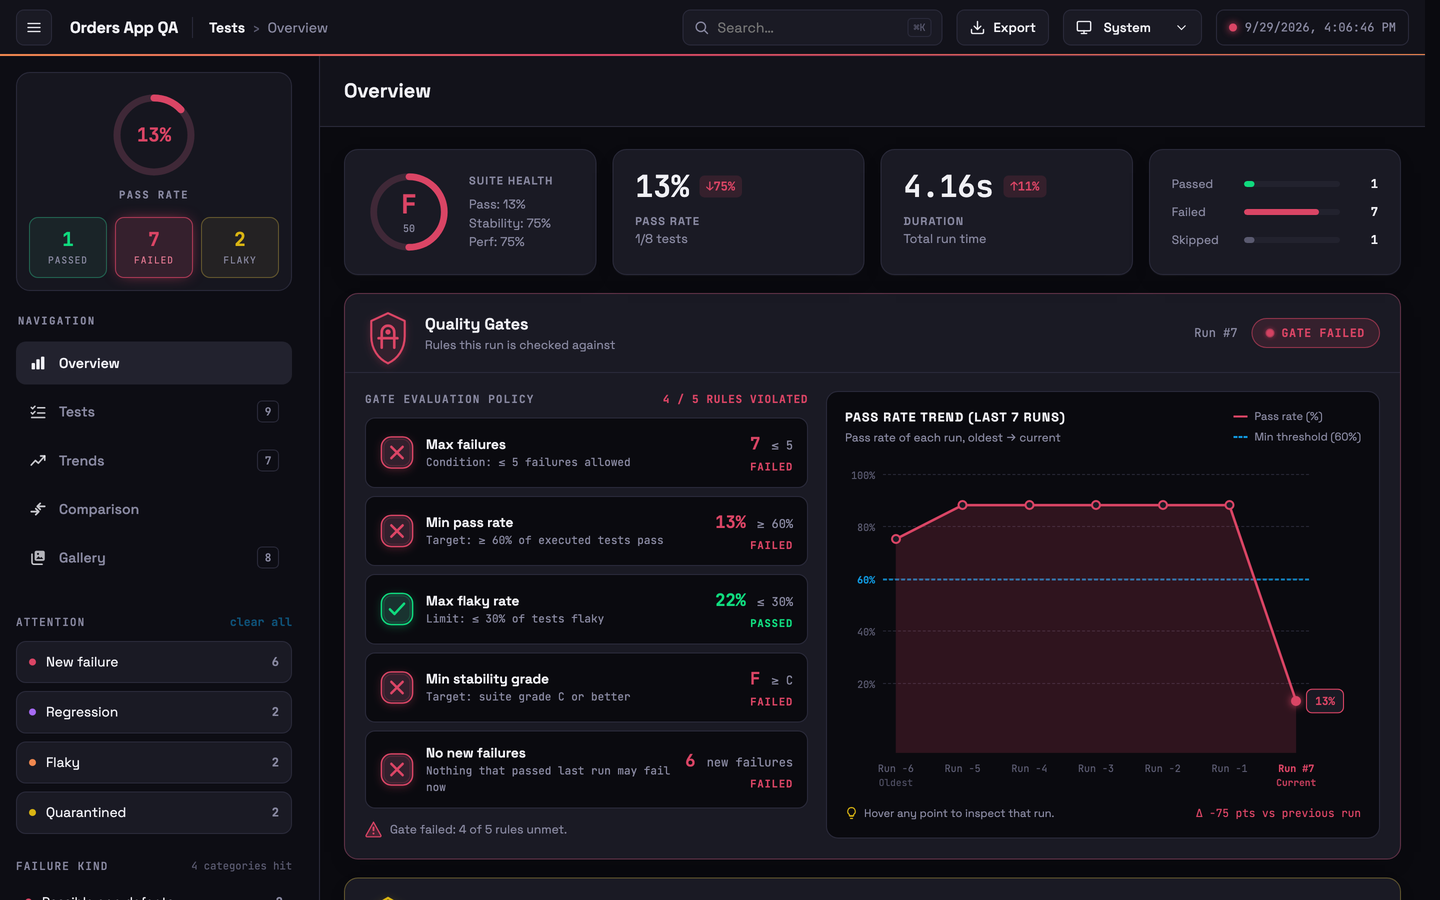Click the X icon for No new failures
This screenshot has width=1440, height=900.
pos(397,769)
